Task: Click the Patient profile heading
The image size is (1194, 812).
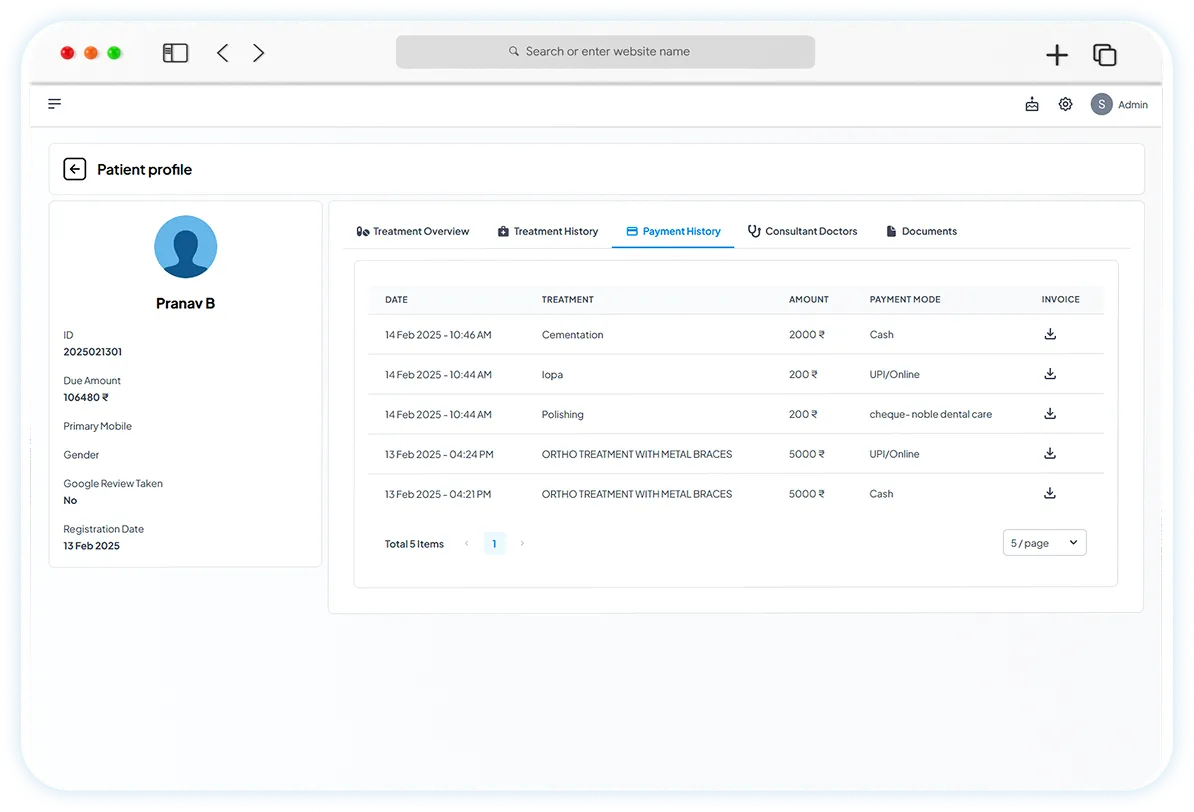Action: [145, 170]
